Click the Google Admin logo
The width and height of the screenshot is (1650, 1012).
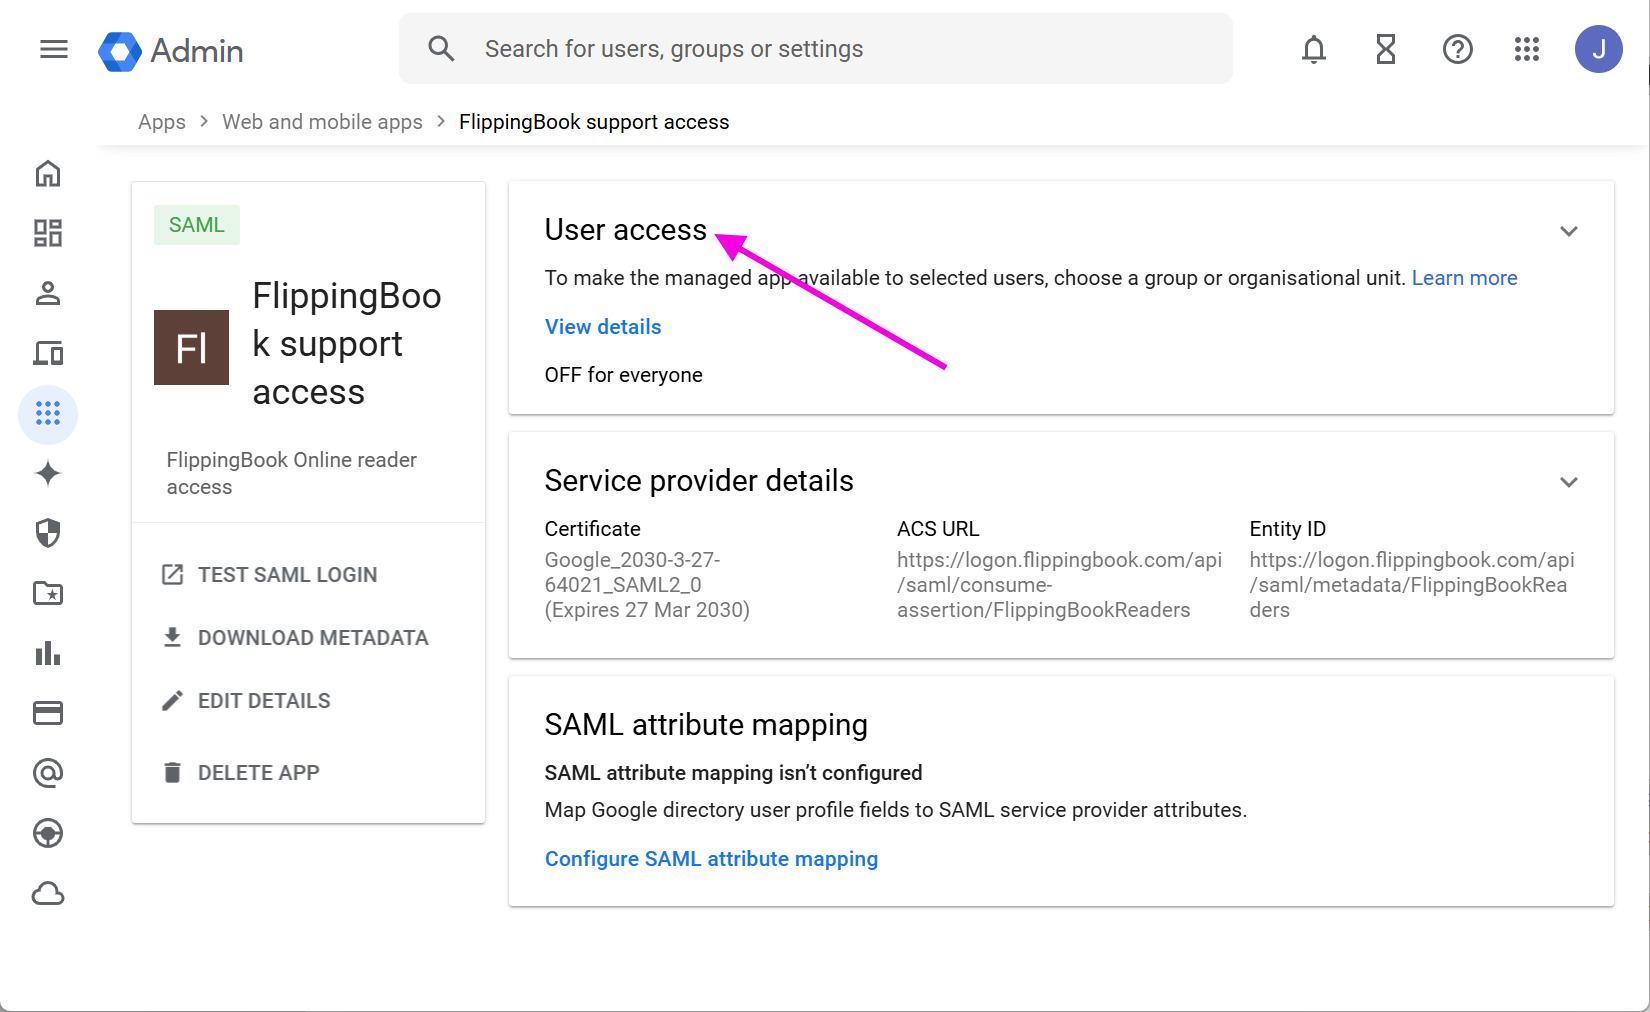(x=171, y=51)
